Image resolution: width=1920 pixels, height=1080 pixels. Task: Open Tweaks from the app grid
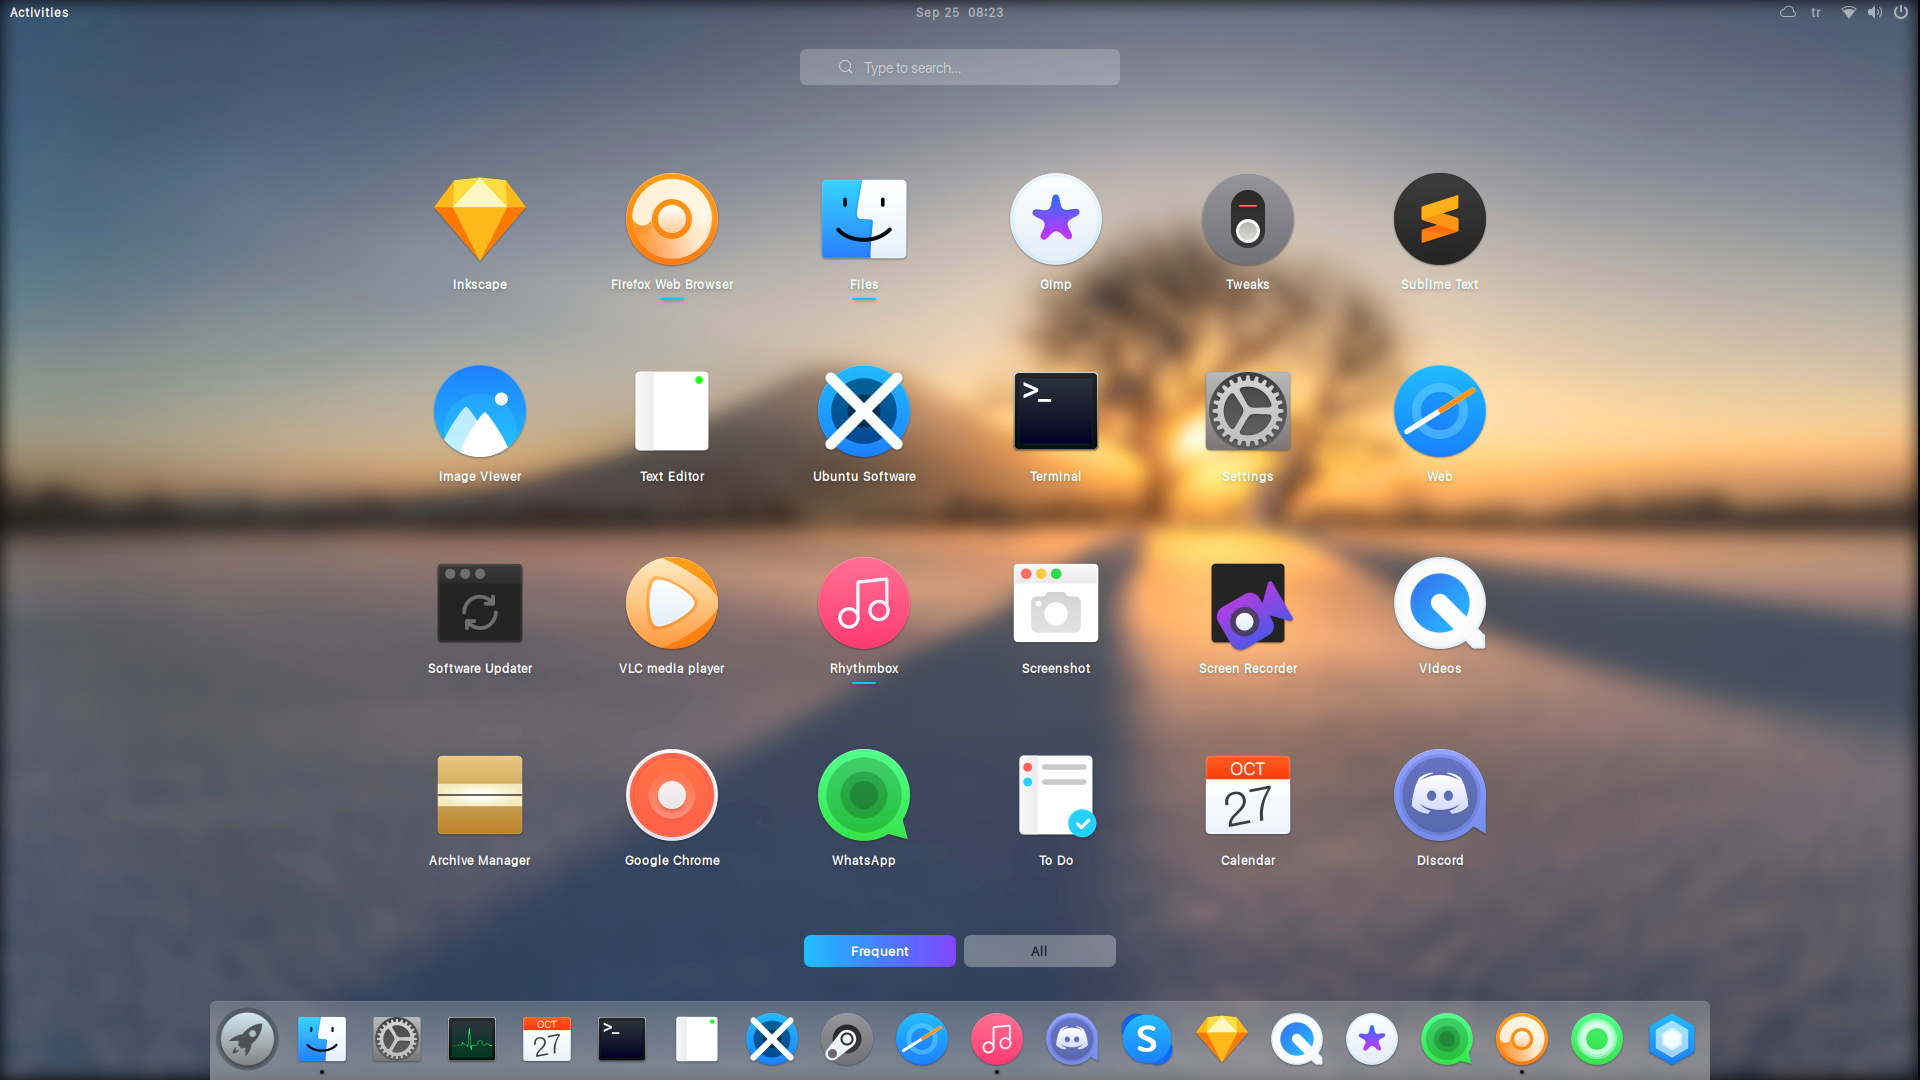[1248, 219]
